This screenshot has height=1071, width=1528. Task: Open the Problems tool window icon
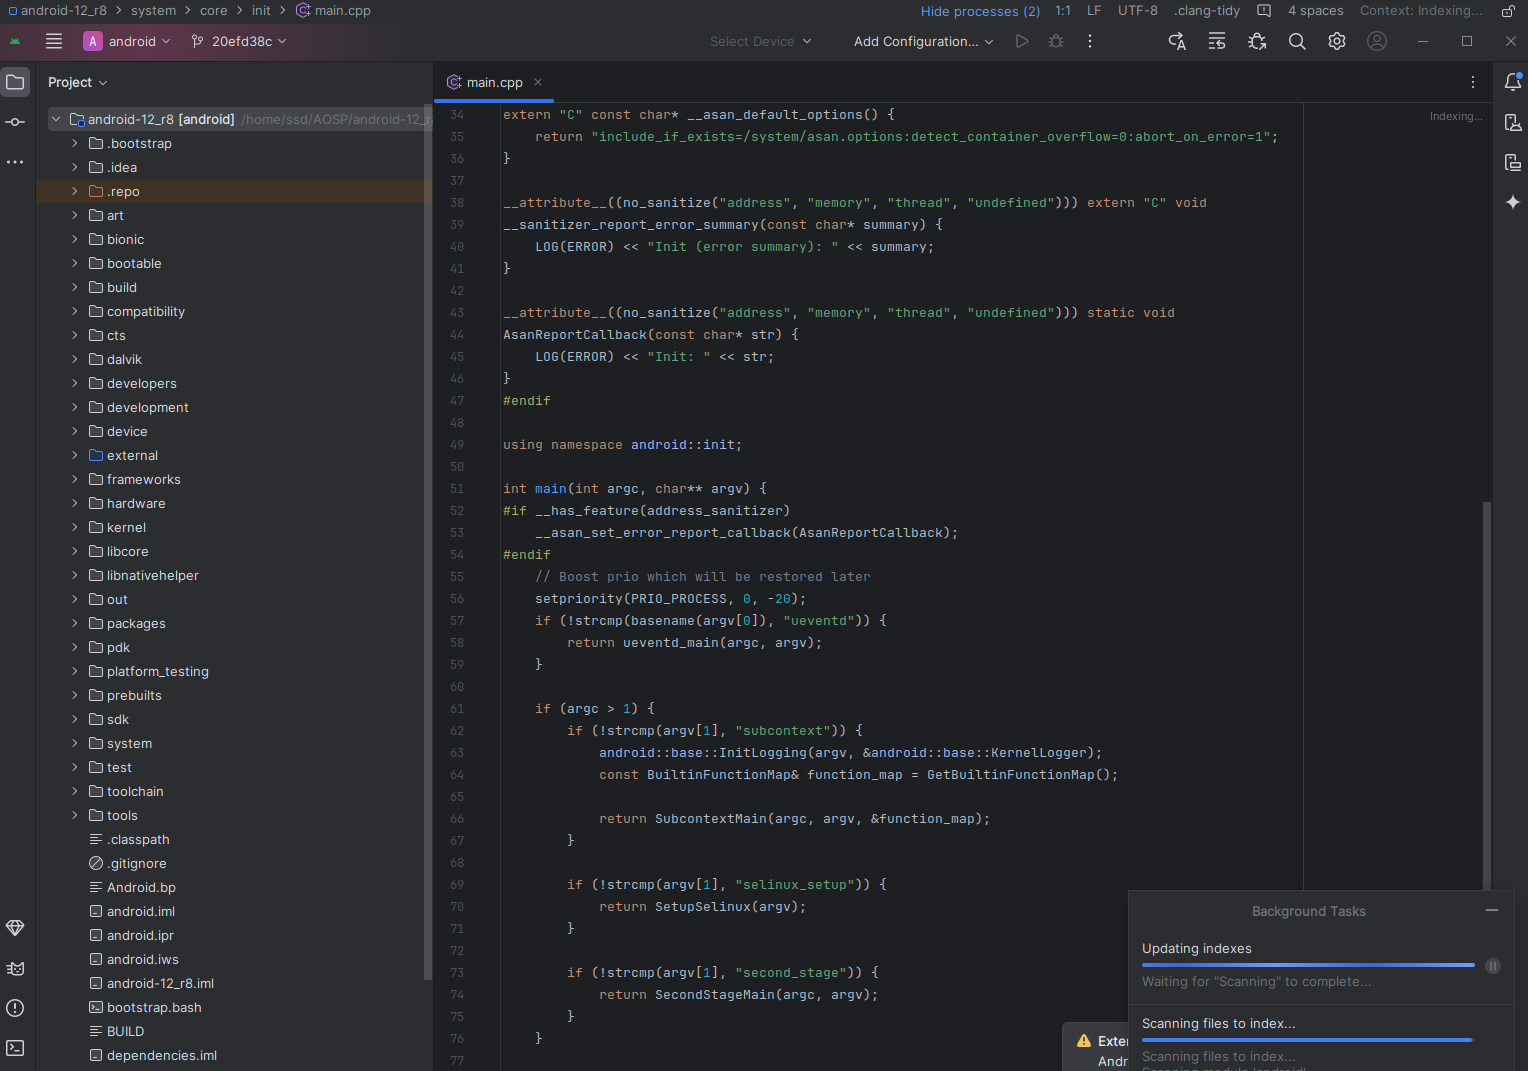click(15, 1008)
